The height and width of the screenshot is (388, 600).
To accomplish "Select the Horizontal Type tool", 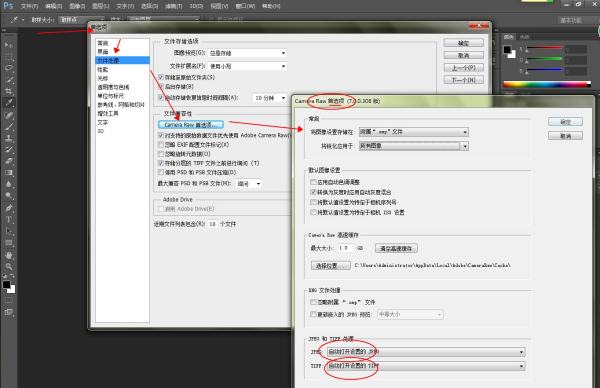I will point(8,220).
